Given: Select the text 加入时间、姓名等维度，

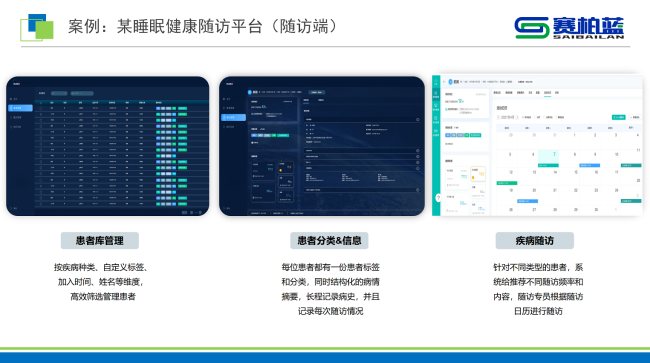Looking at the screenshot, I should 101,282.
